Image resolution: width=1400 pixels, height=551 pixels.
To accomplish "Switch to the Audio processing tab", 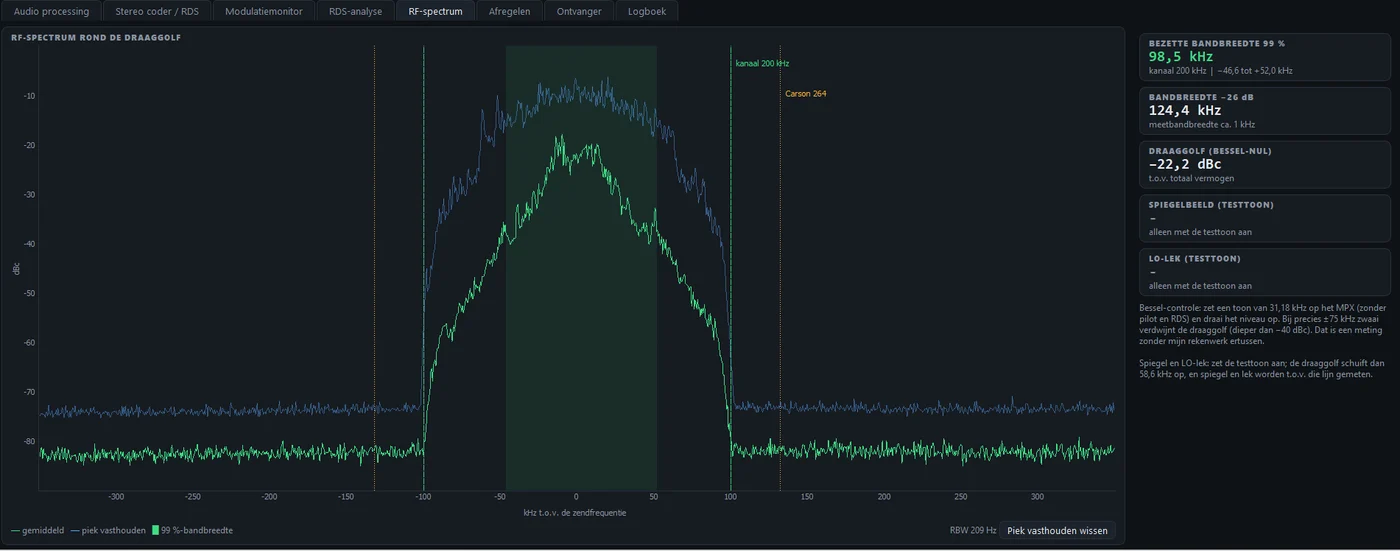I will click(51, 11).
